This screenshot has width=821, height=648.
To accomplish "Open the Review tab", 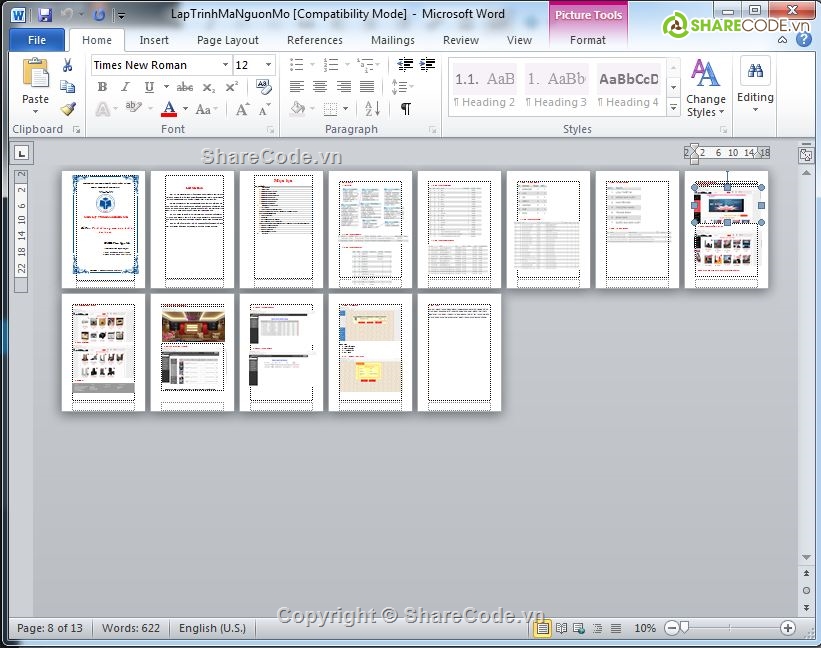I will point(461,40).
